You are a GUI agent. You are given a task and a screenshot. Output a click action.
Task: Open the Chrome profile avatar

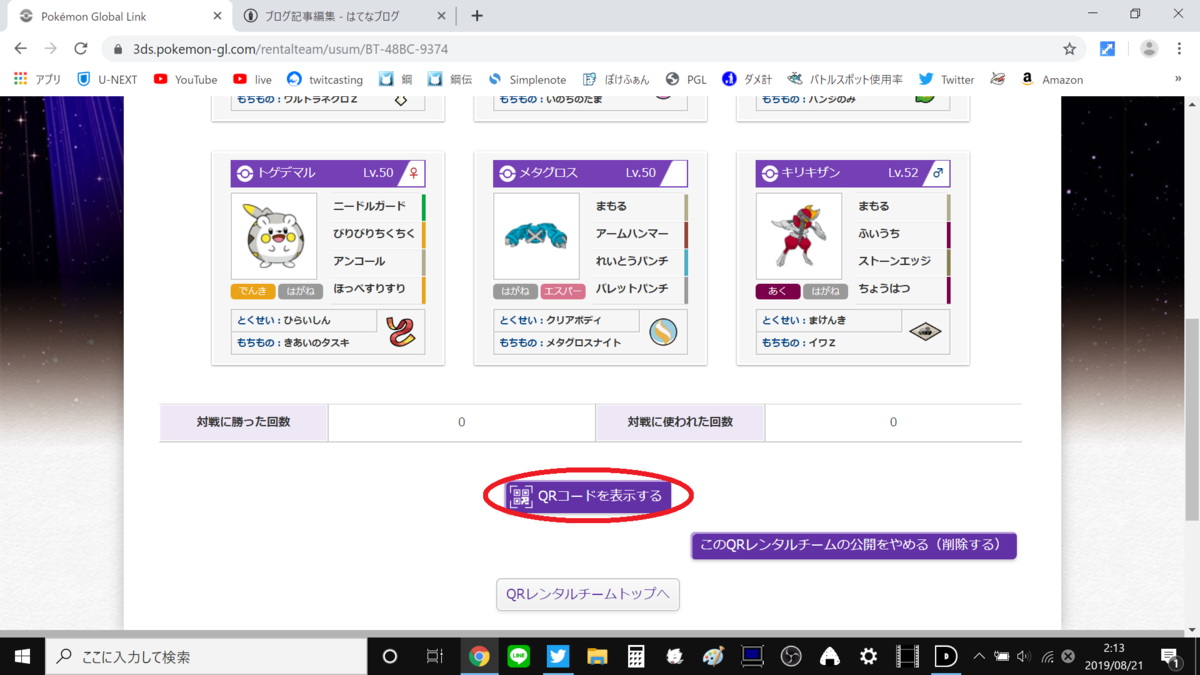(x=1149, y=49)
